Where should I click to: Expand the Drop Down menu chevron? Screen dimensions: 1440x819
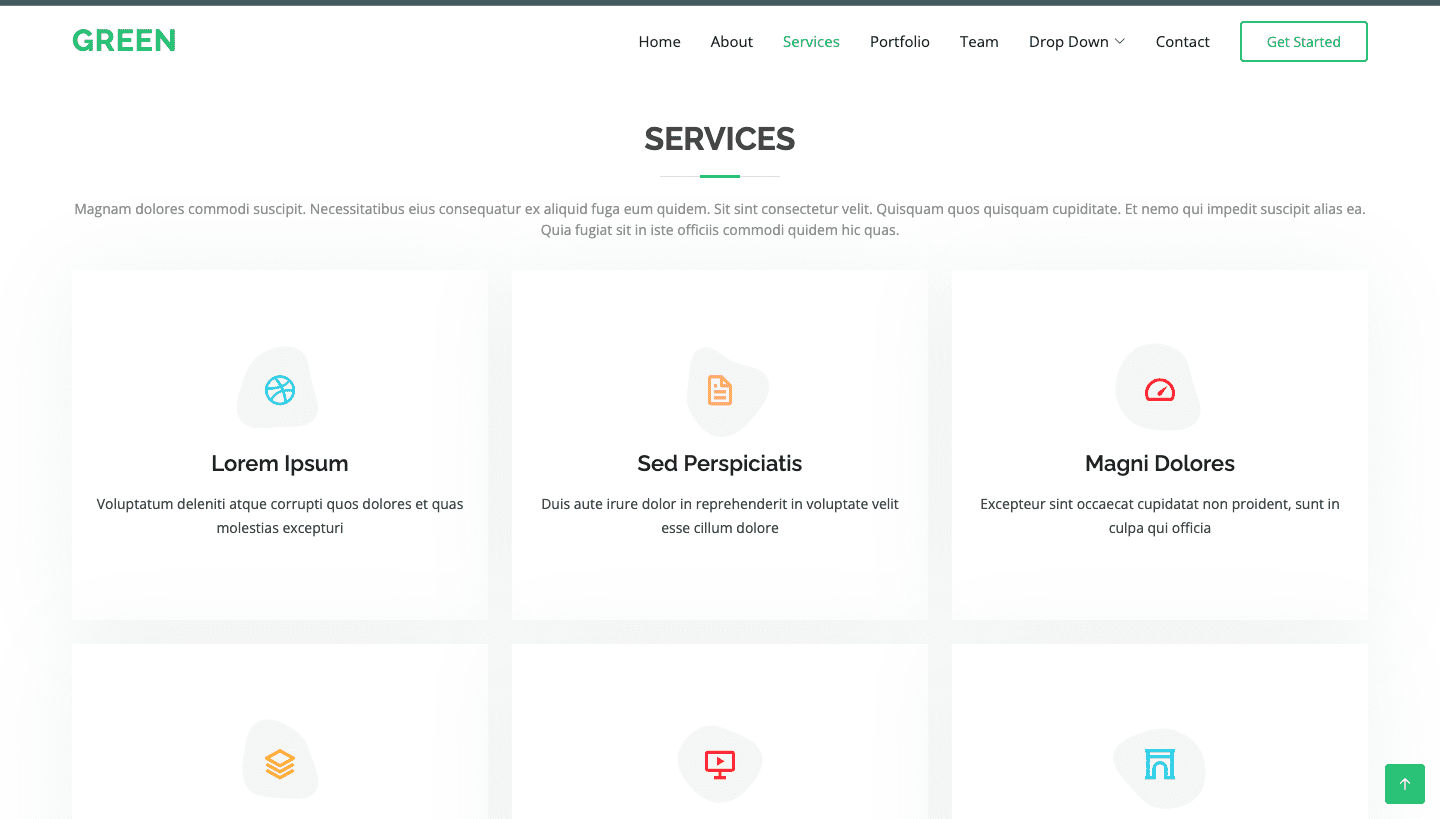(1120, 41)
